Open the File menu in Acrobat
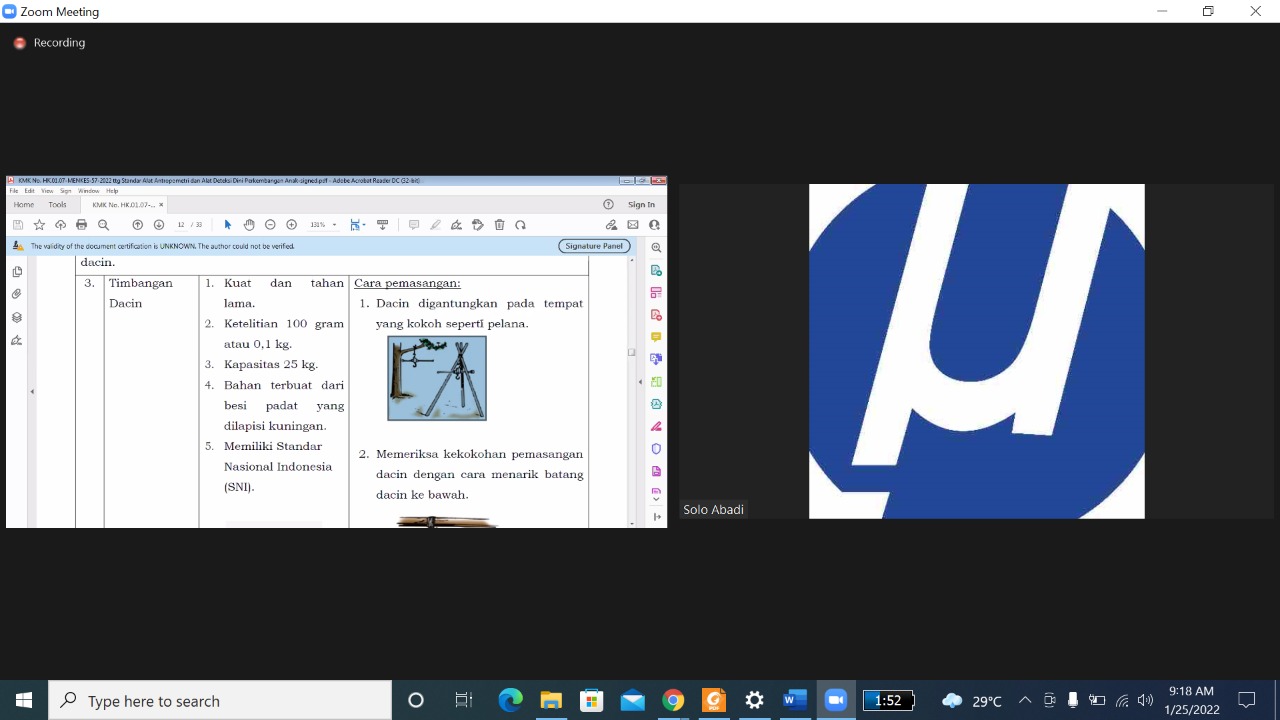 click(15, 190)
